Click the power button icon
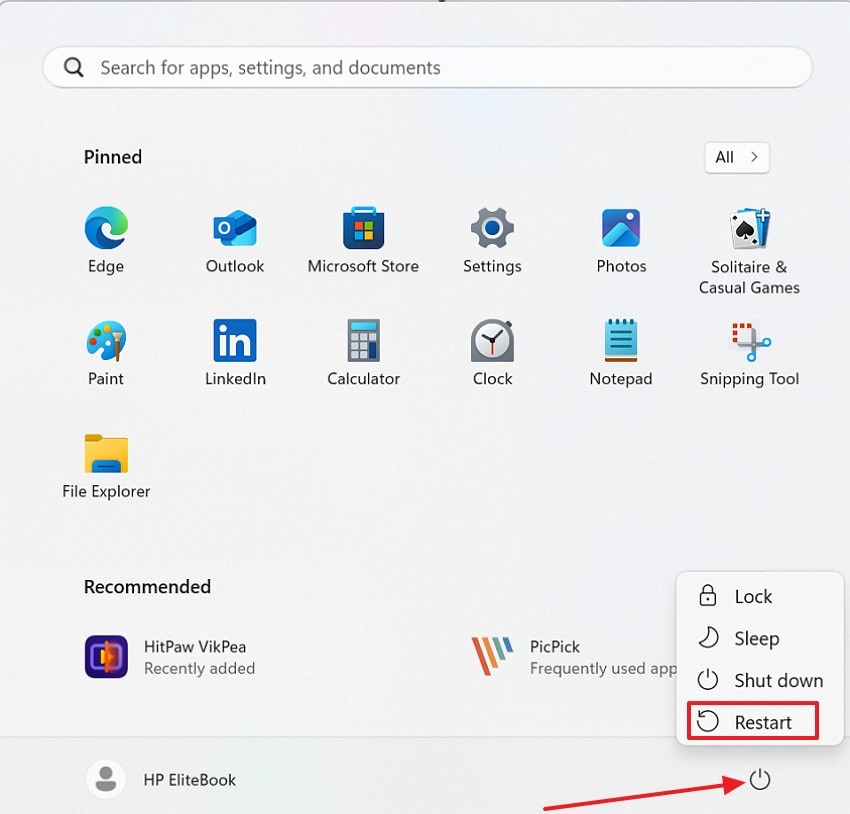The width and height of the screenshot is (850, 814). click(760, 779)
